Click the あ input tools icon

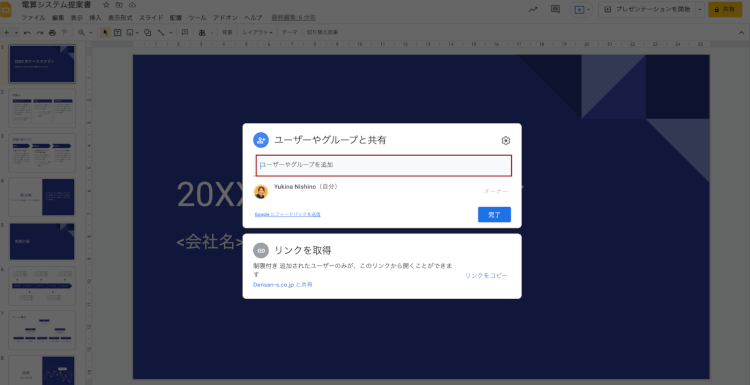tap(202, 33)
